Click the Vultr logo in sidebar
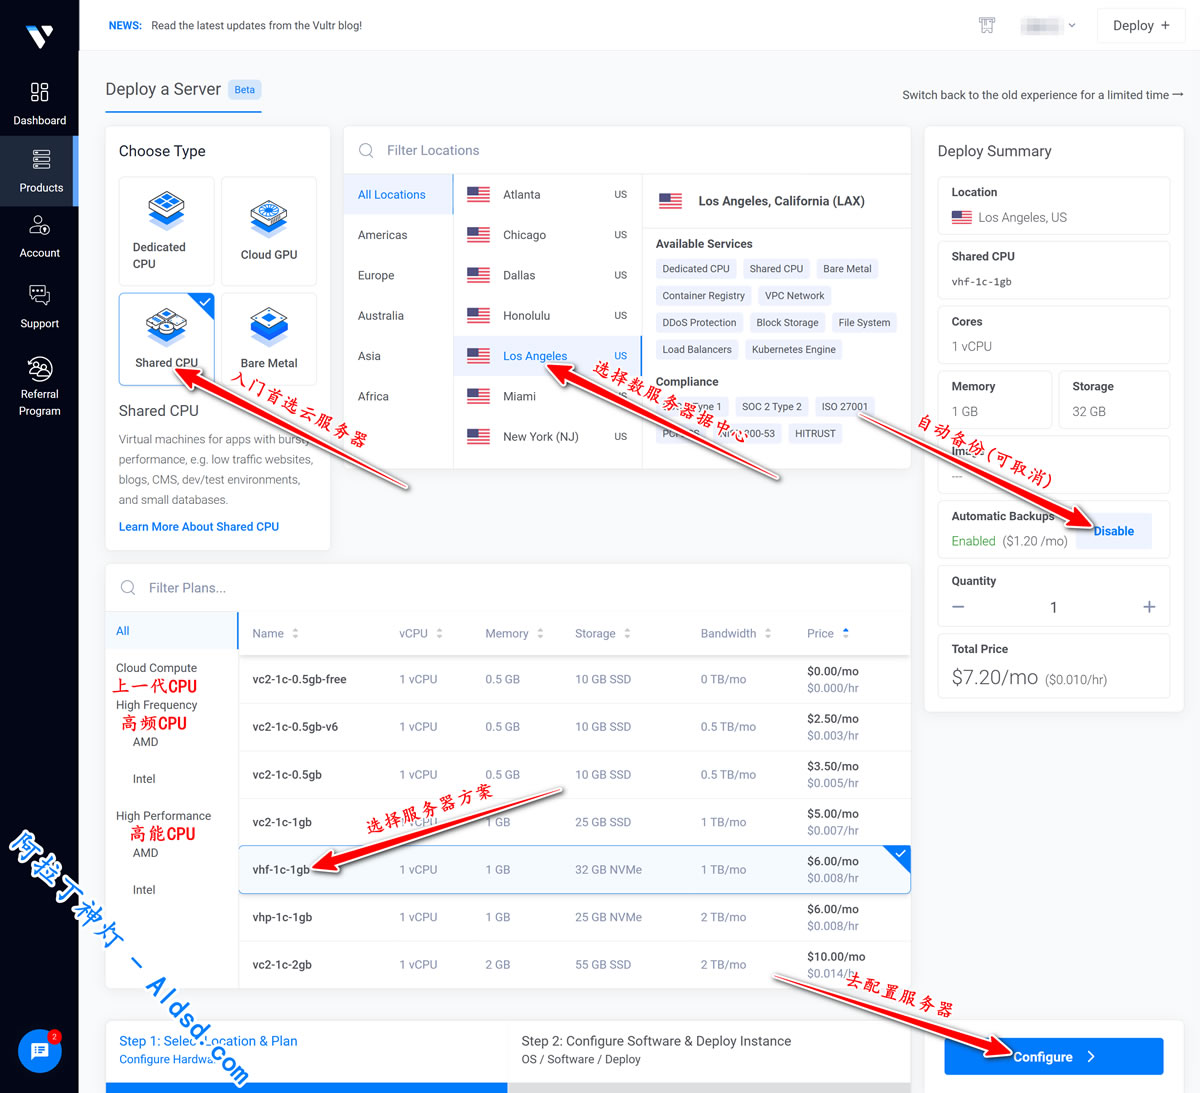The width and height of the screenshot is (1200, 1093). pyautogui.click(x=39, y=36)
